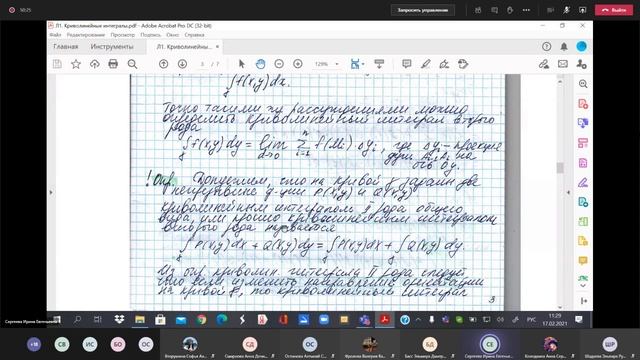This screenshot has width=640, height=360.
Task: Open the Редактирование menu
Action: pos(86,35)
